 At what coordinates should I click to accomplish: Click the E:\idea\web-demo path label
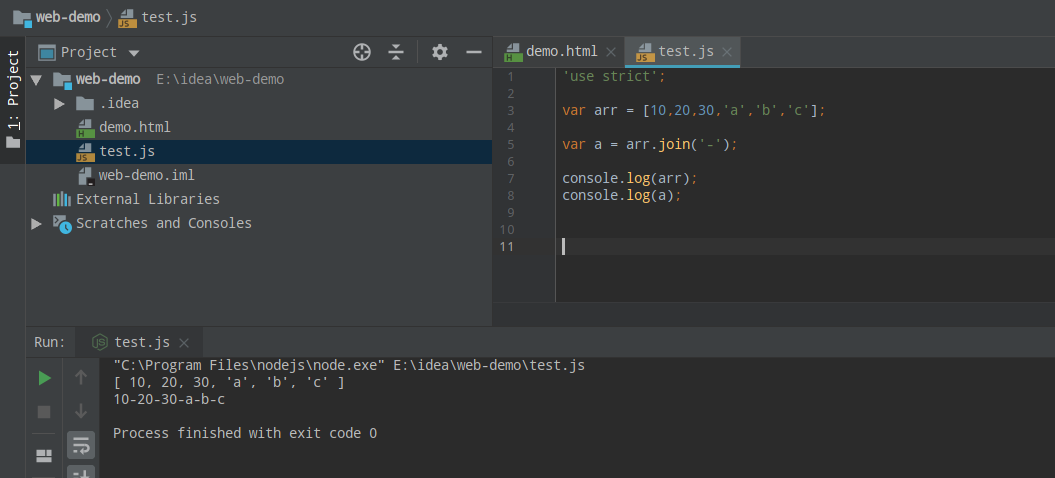(220, 79)
